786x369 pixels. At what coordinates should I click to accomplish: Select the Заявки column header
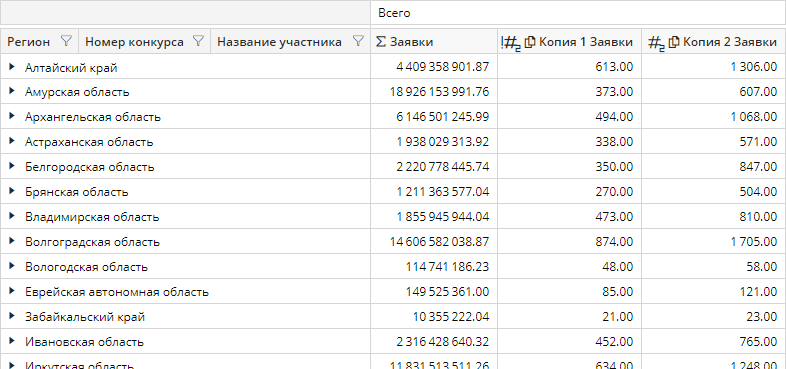pyautogui.click(x=434, y=42)
